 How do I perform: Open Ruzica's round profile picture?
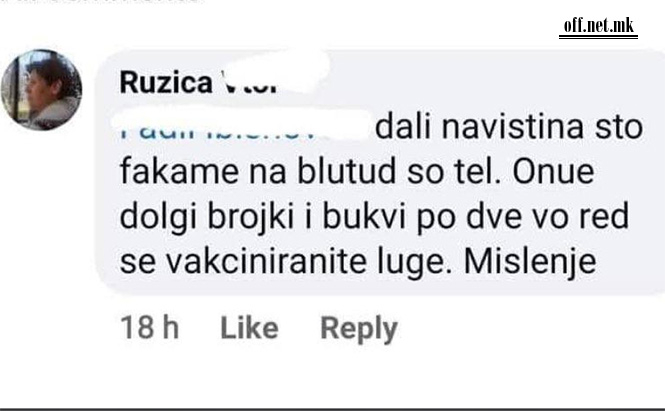41,89
